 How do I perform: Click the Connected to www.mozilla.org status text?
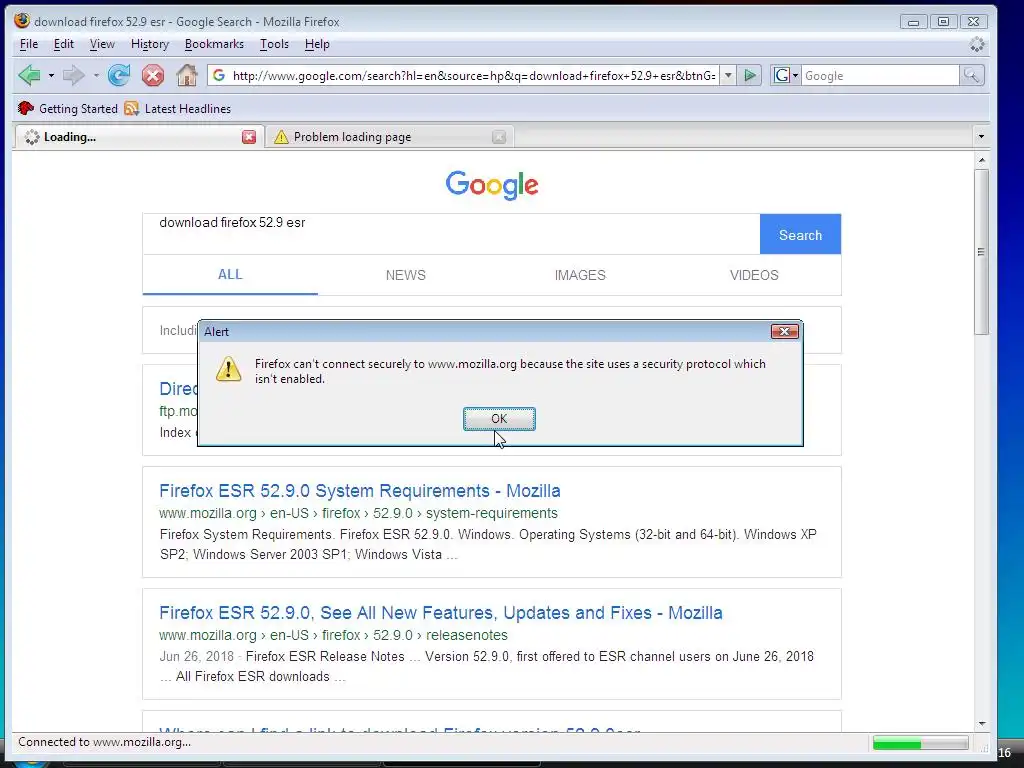[104, 743]
